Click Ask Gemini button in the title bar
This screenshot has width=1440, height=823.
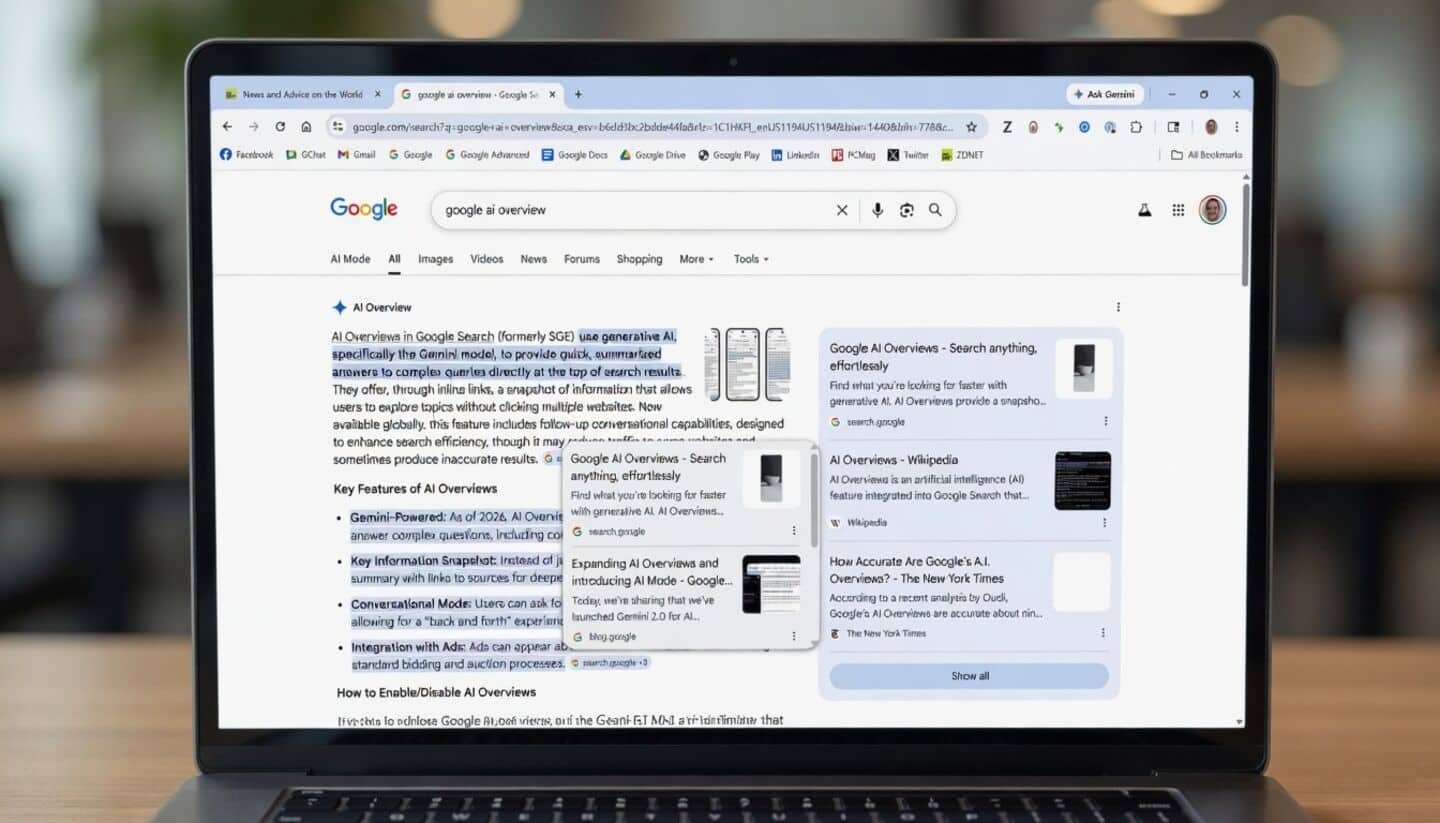[1105, 94]
